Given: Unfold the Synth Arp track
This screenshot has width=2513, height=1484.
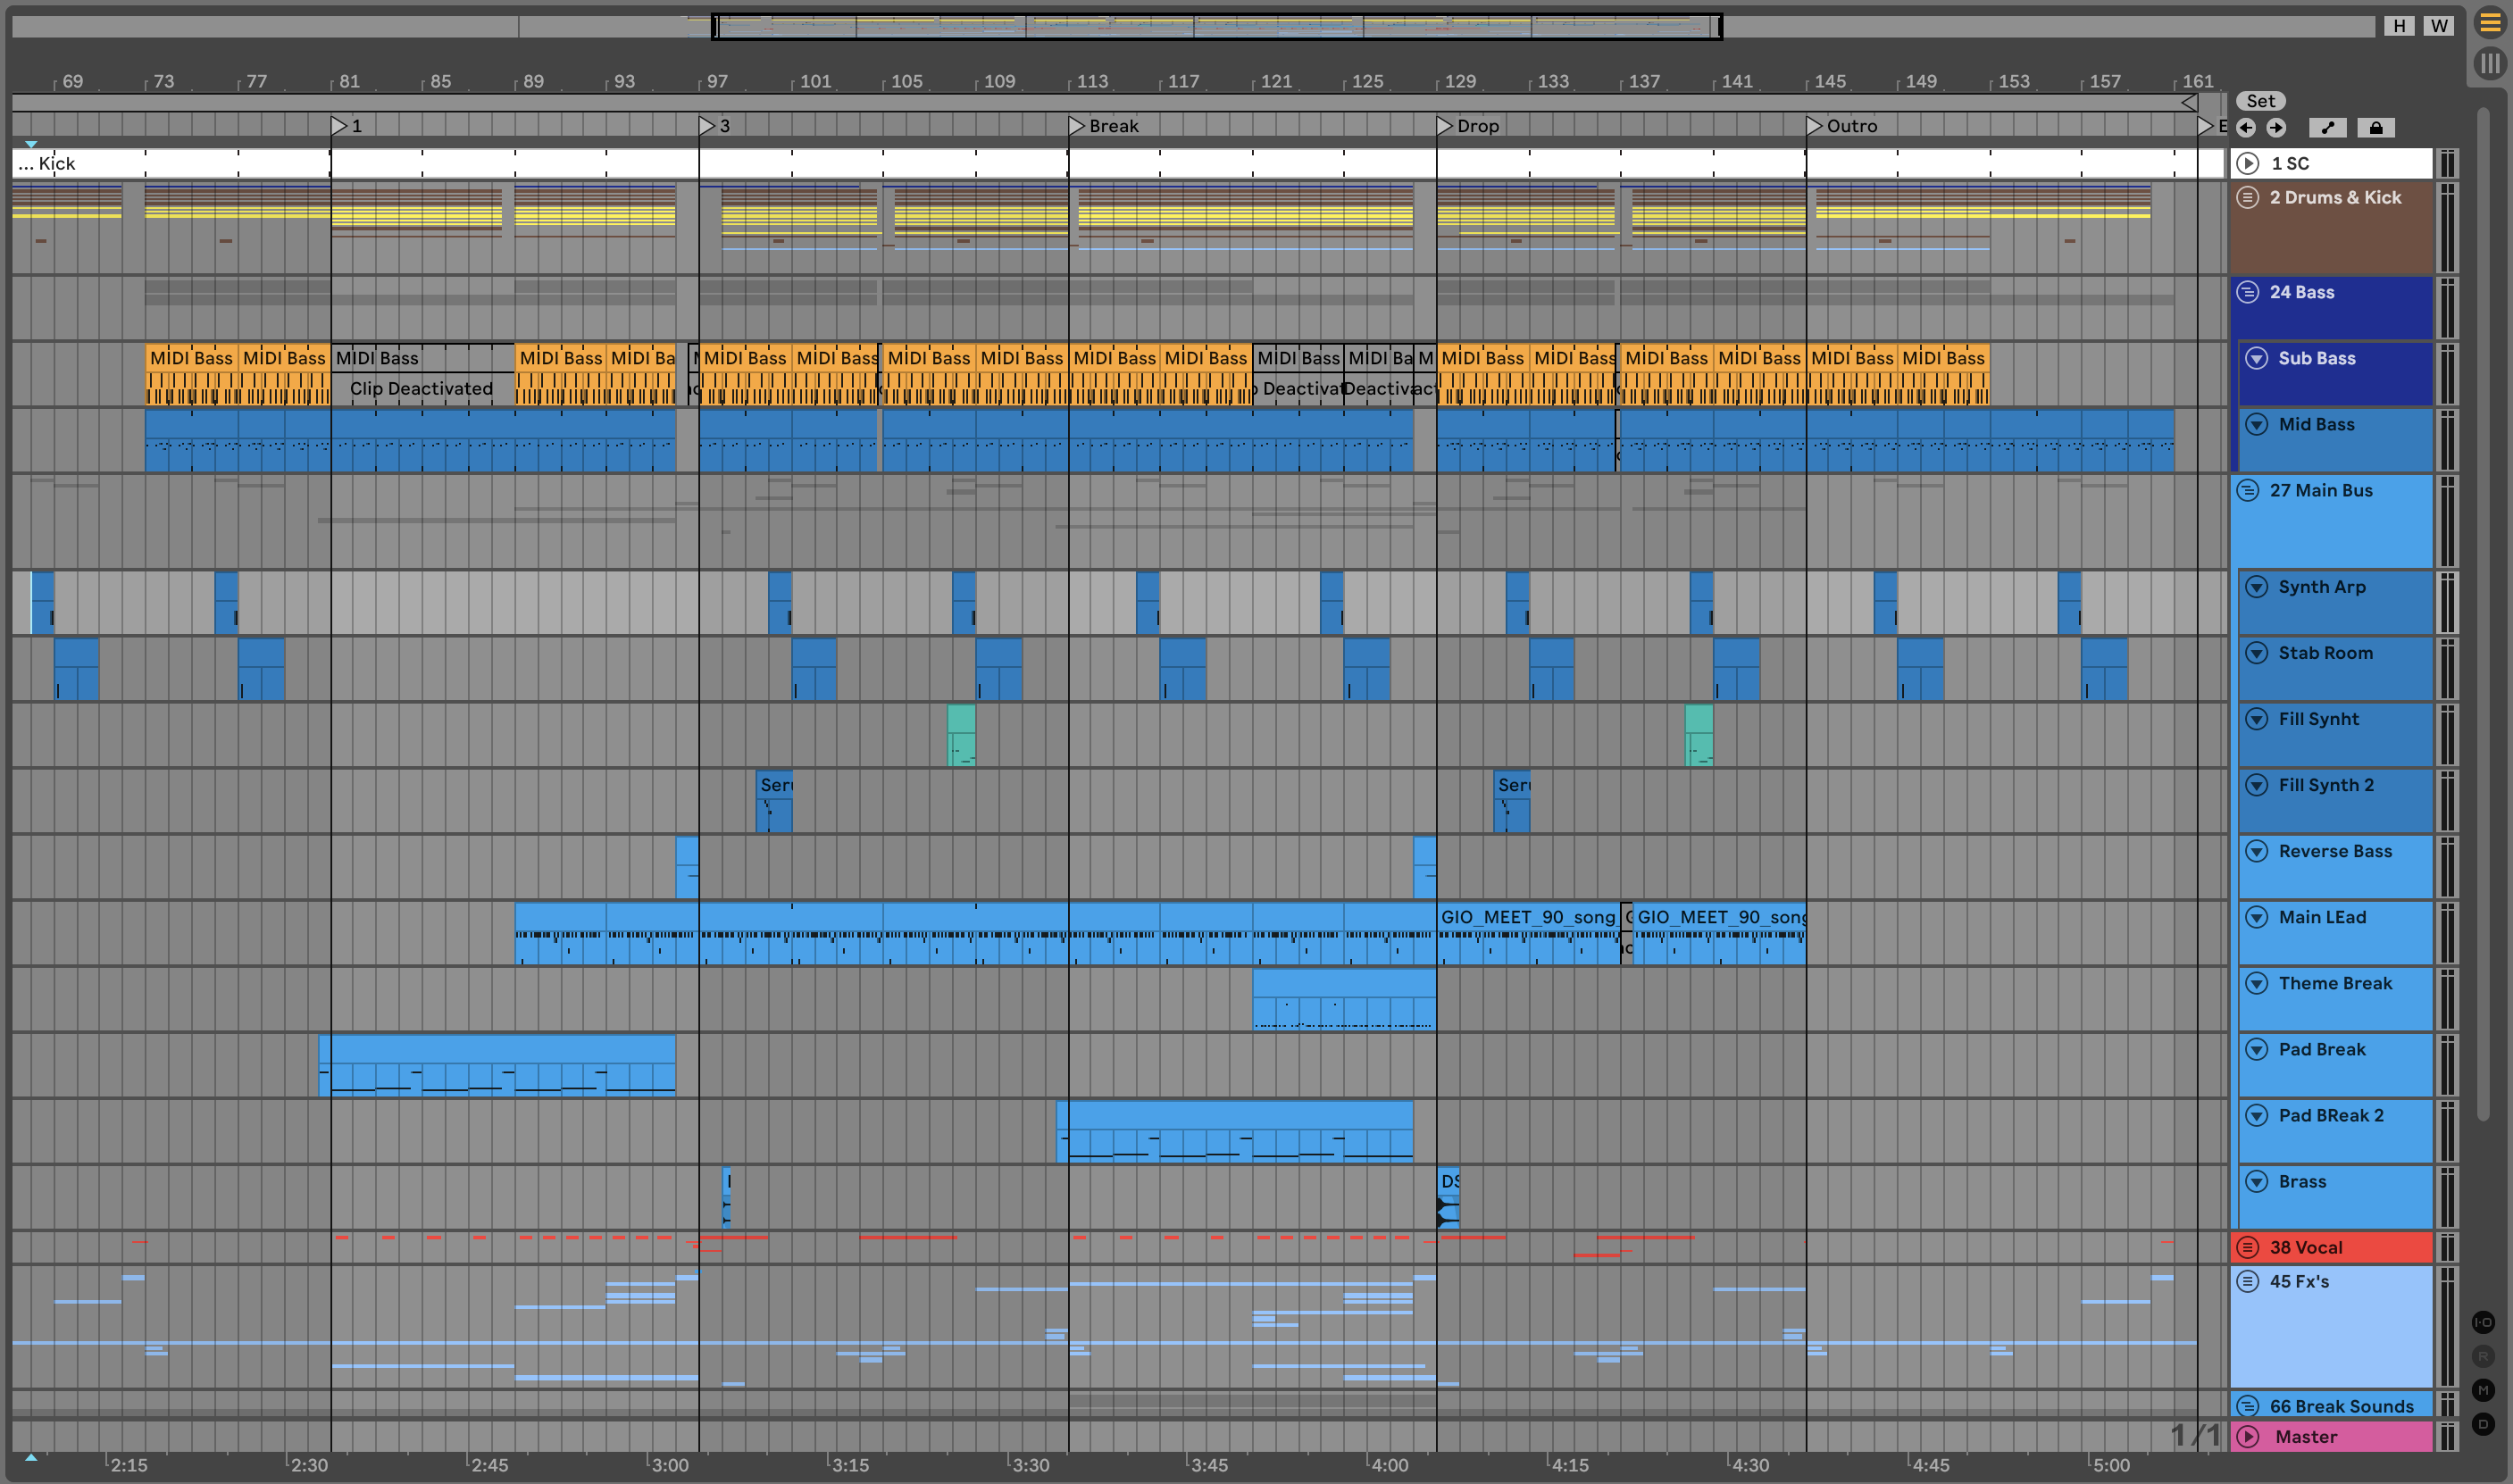Looking at the screenshot, I should click(2257, 587).
